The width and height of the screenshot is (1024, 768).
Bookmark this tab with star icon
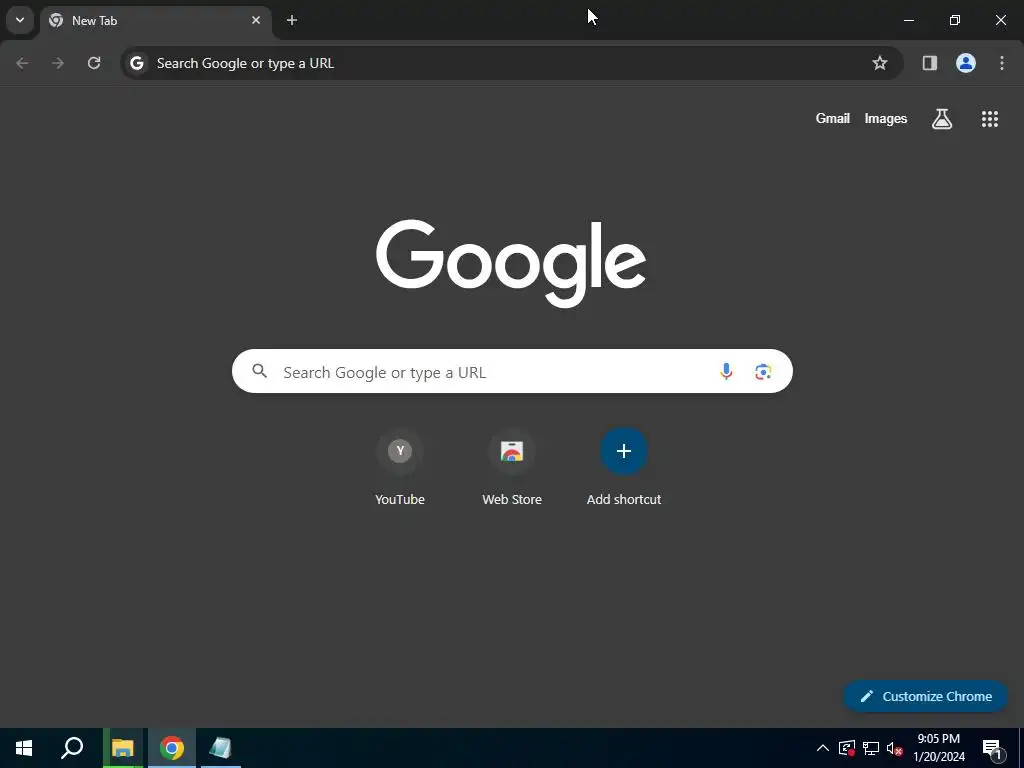coord(880,63)
